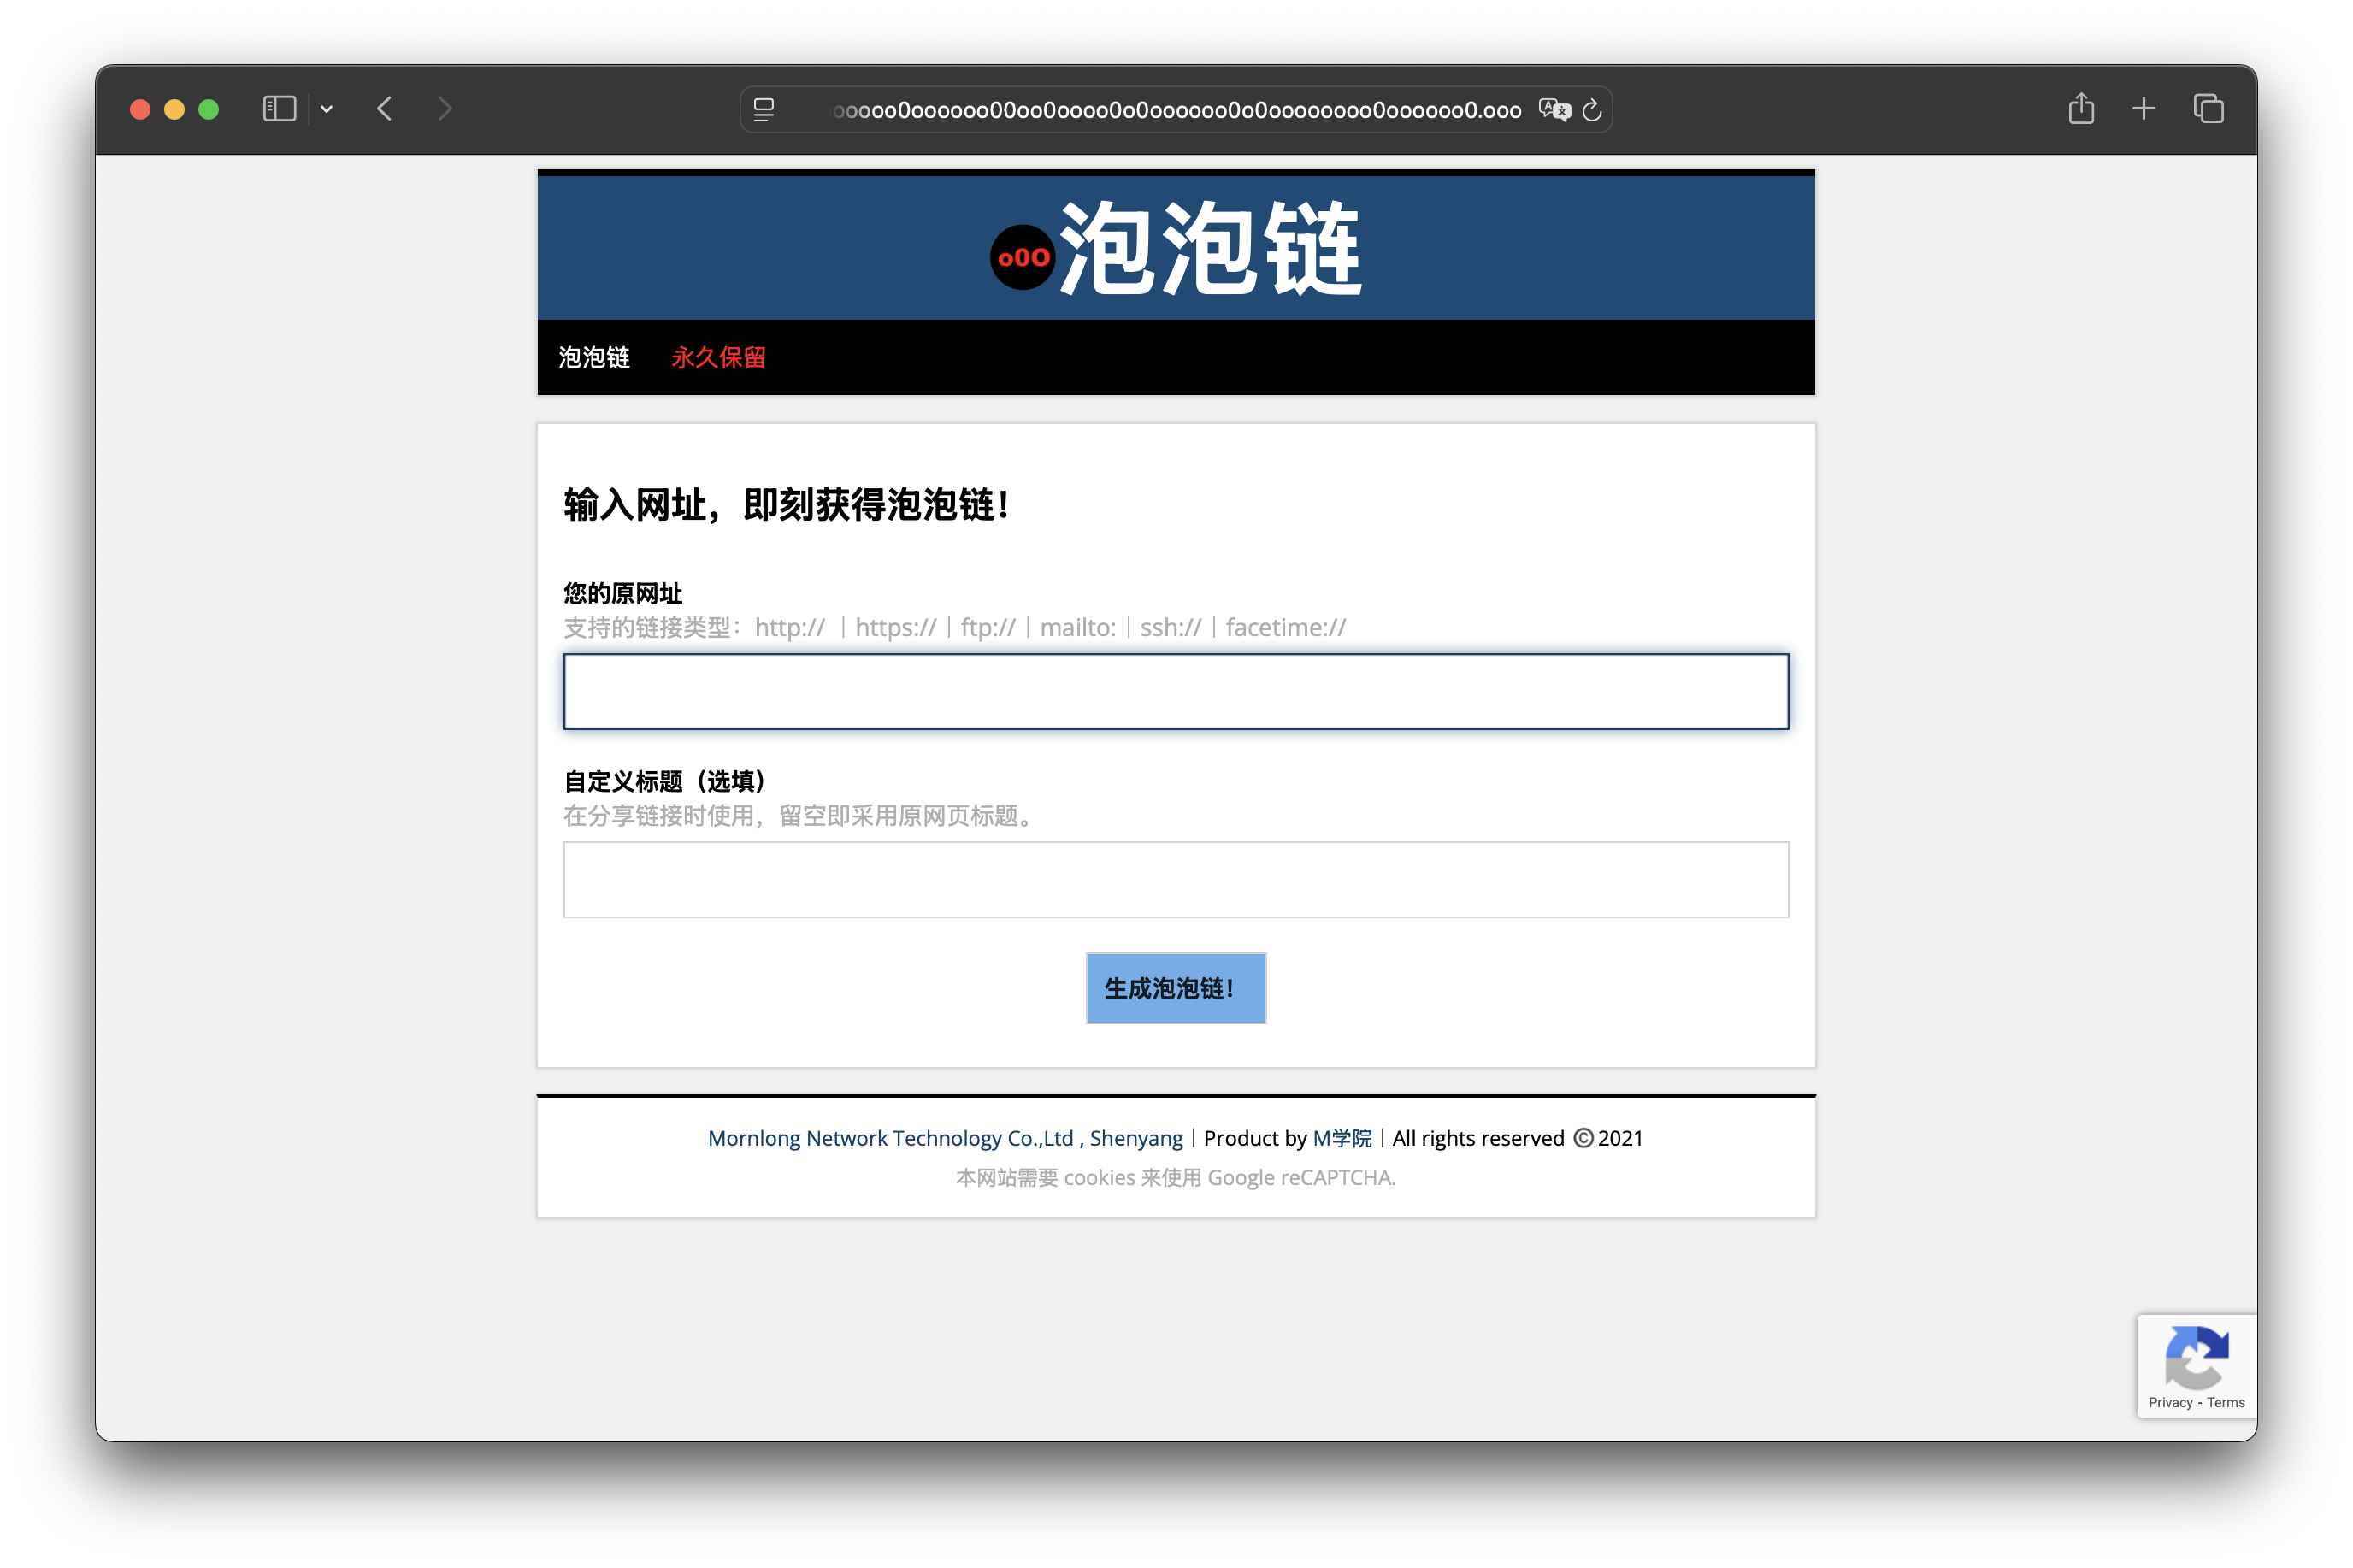
Task: Select the 泡泡链 navigation item
Action: coord(594,358)
